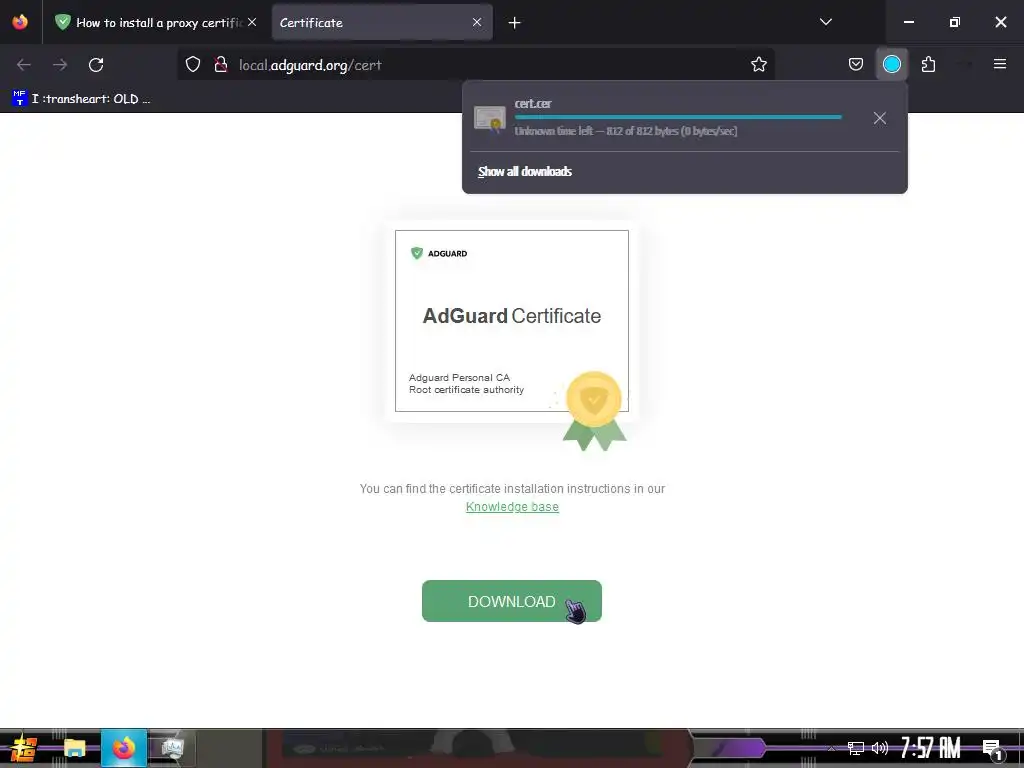Click the green DOWNLOAD button
This screenshot has height=768, width=1024.
click(x=511, y=601)
